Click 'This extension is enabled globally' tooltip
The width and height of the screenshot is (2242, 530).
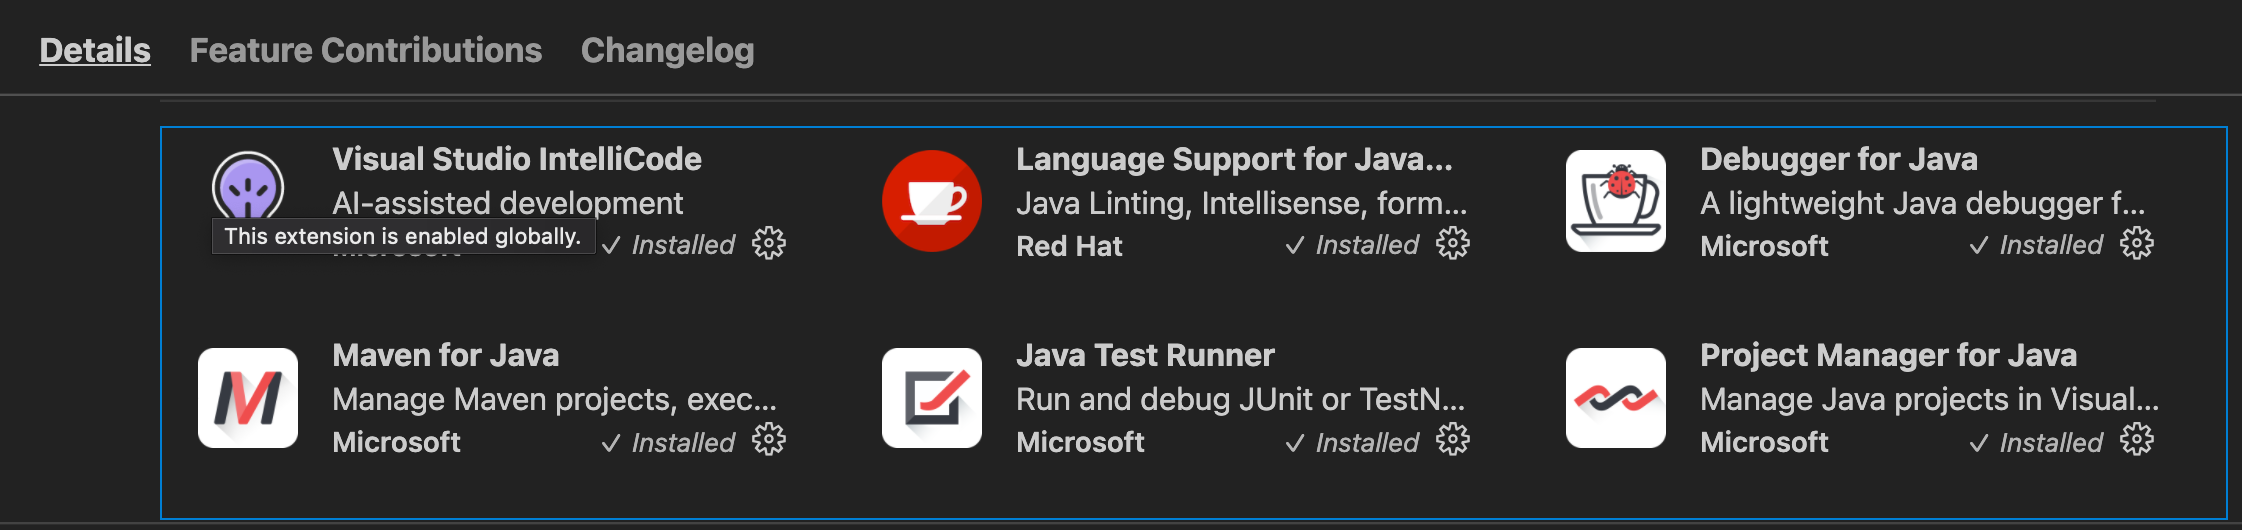point(403,236)
